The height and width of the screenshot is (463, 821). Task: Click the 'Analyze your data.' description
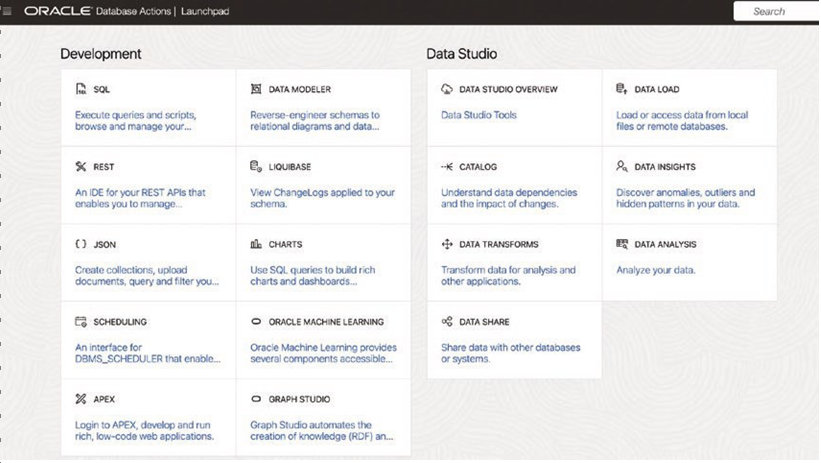point(656,270)
